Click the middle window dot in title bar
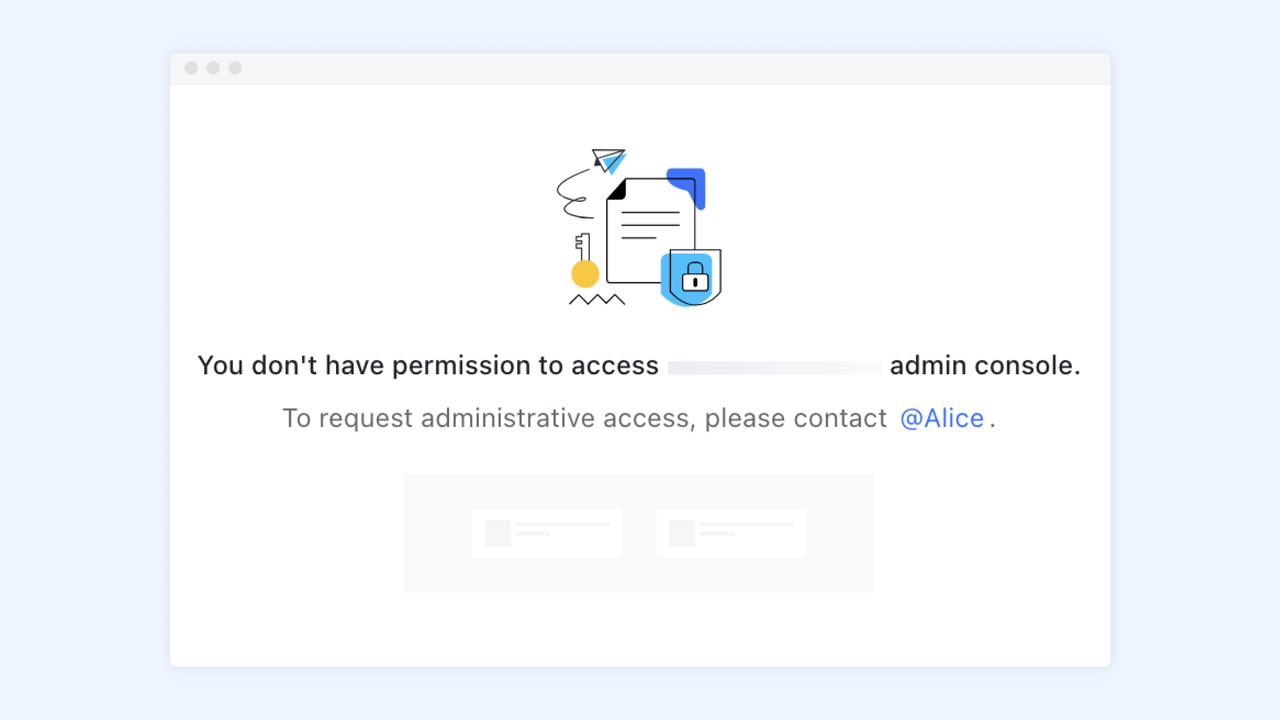The height and width of the screenshot is (720, 1280). [x=213, y=68]
